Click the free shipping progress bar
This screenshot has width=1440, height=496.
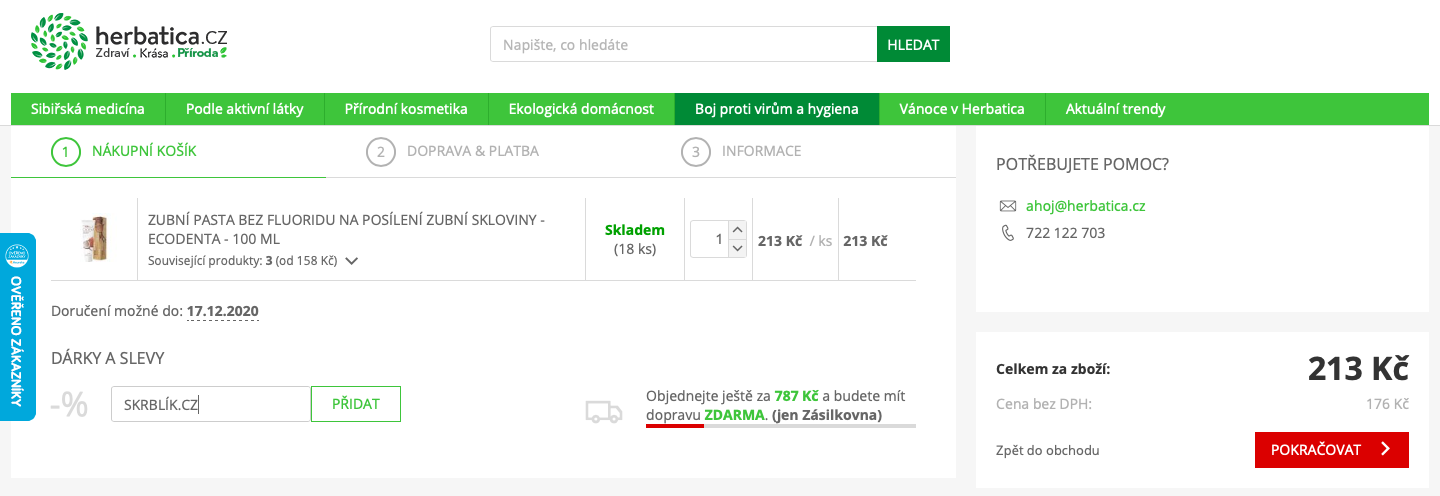pos(780,426)
